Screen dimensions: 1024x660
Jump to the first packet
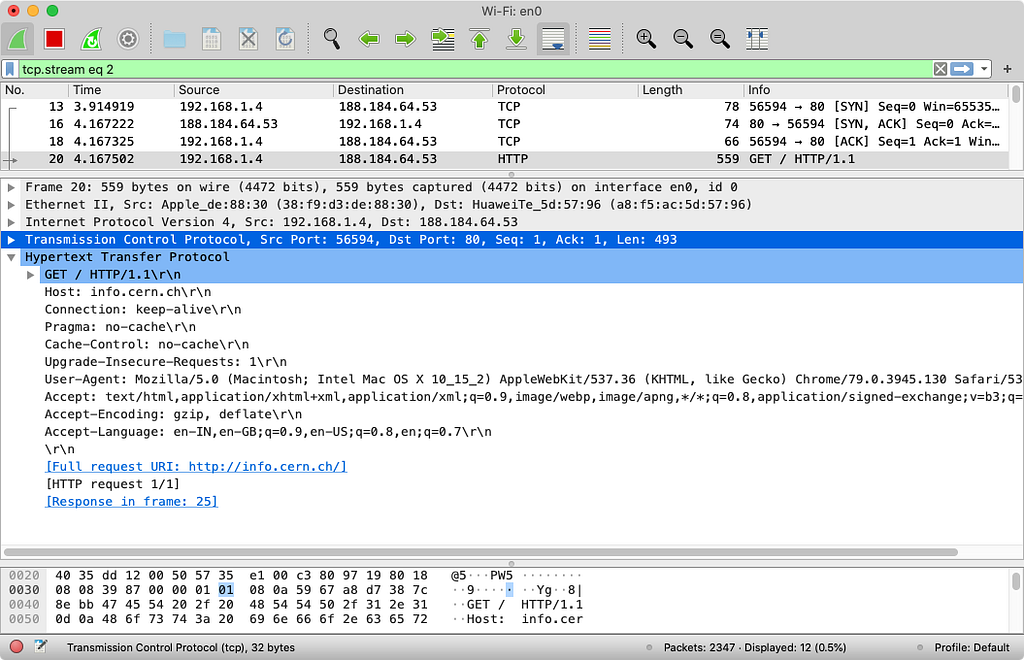tap(479, 39)
